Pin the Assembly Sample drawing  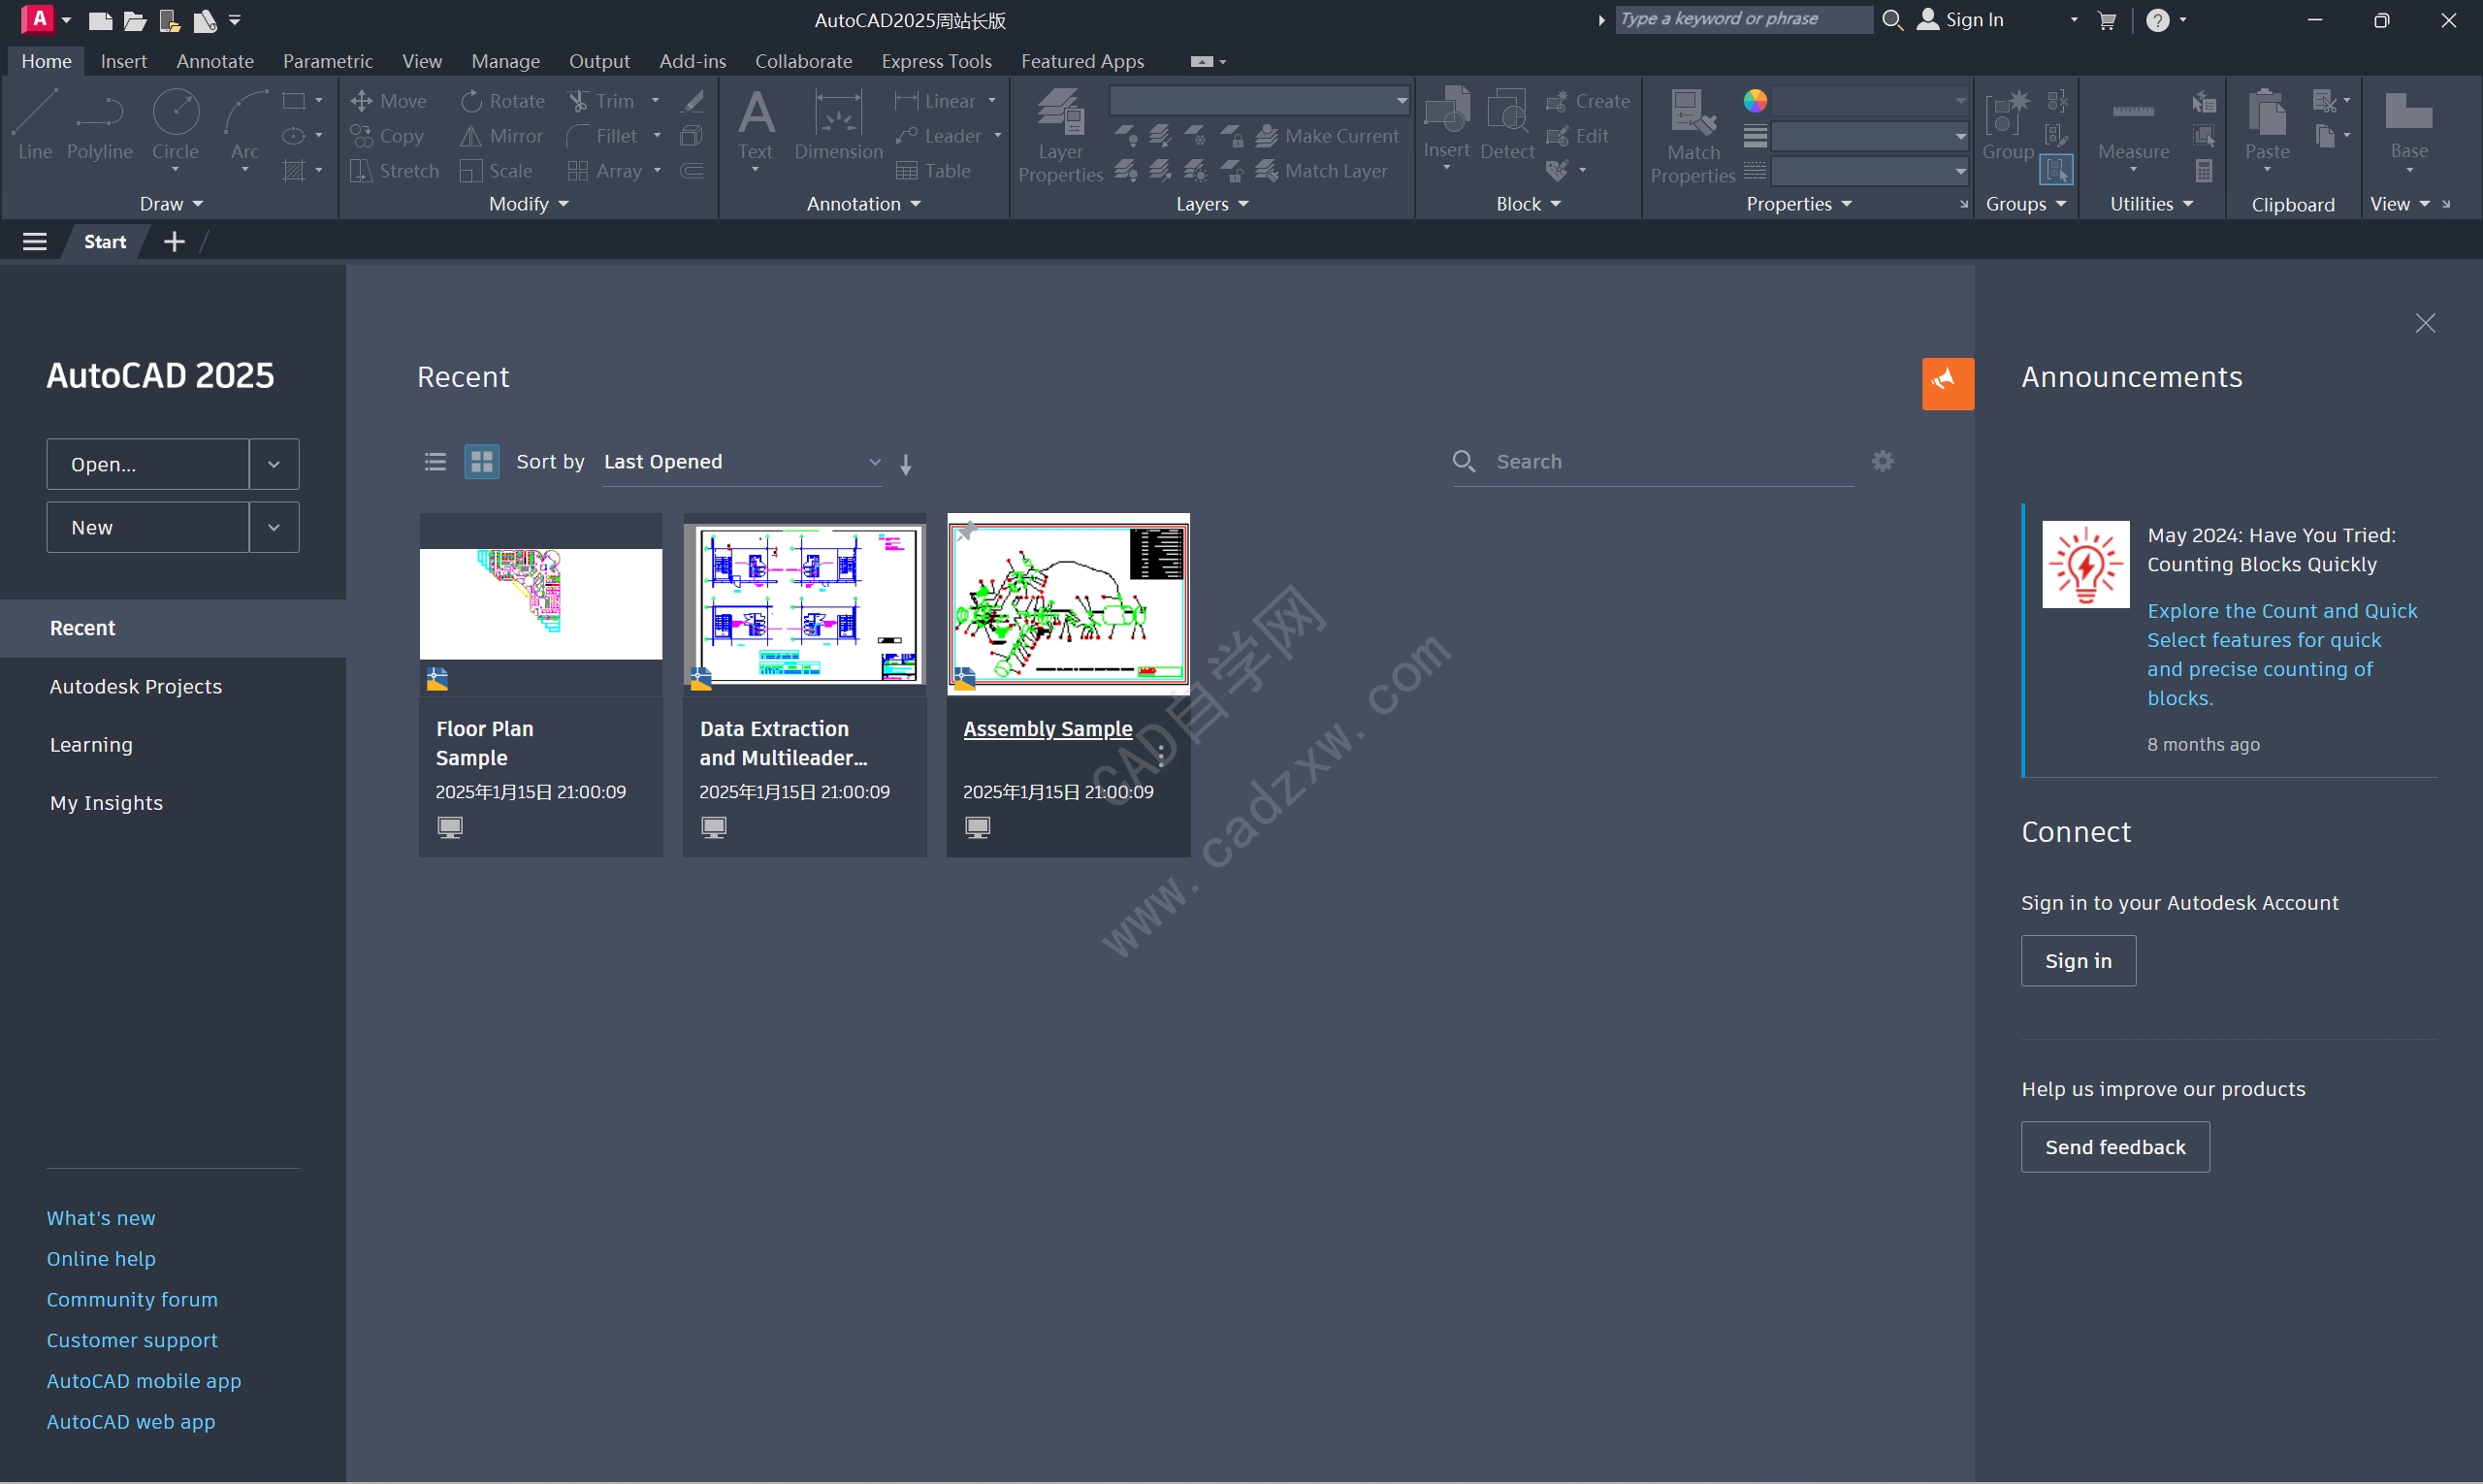(964, 532)
